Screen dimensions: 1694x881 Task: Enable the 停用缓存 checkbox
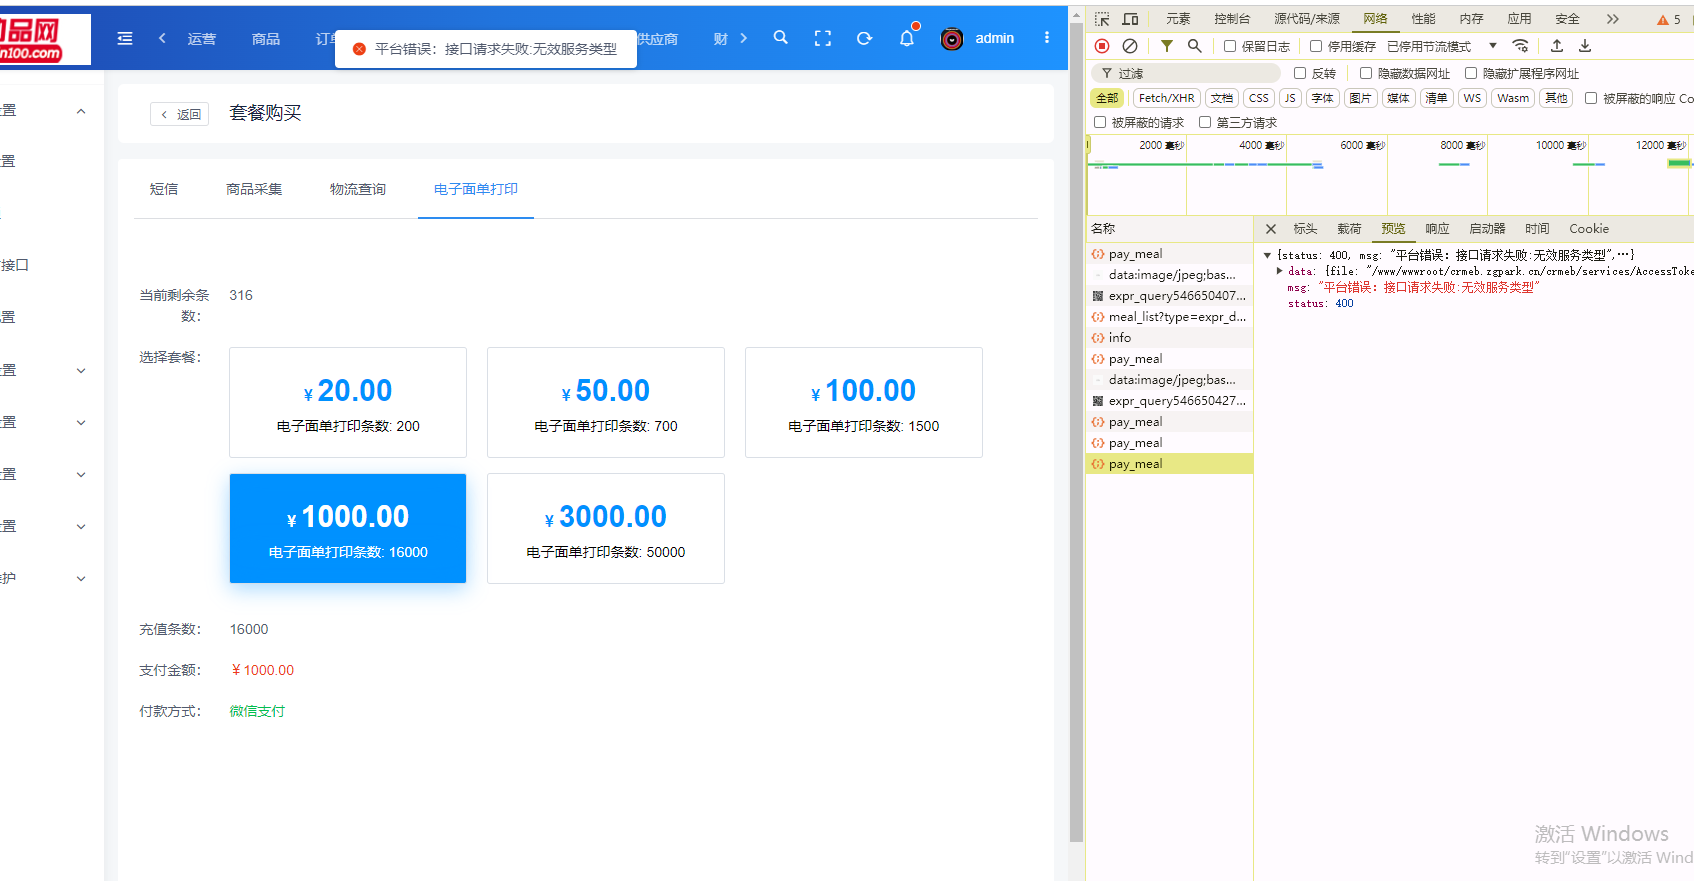1316,46
